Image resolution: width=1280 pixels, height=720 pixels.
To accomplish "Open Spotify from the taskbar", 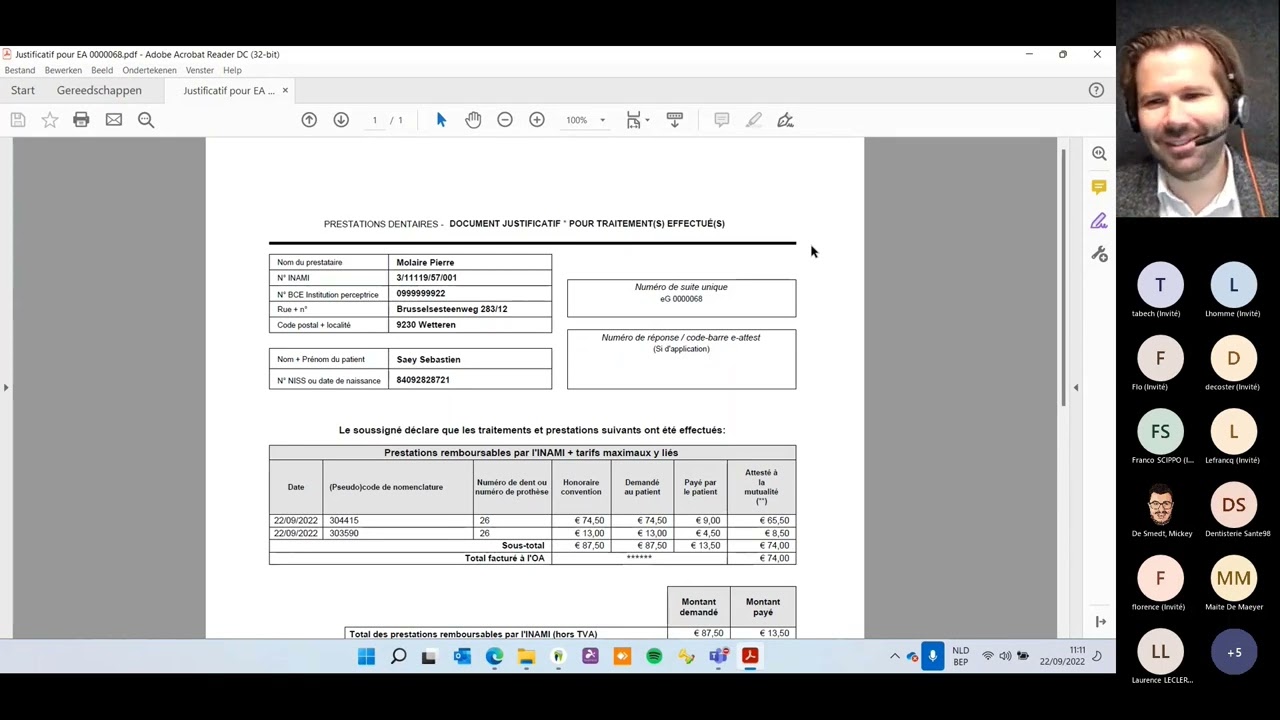I will [x=654, y=656].
